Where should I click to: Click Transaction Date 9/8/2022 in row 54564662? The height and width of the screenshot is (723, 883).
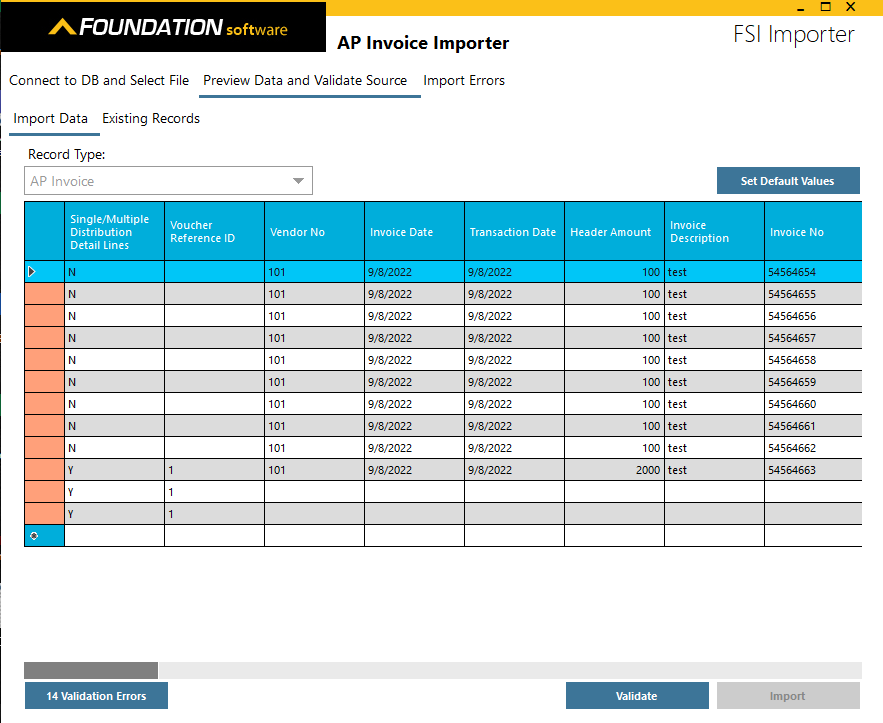(514, 448)
